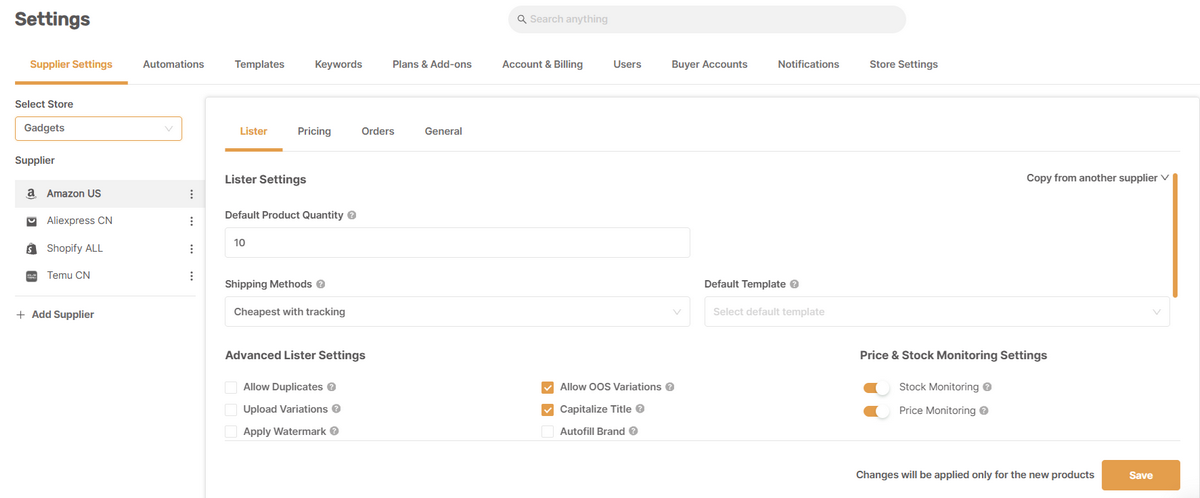Viewport: 1200px width, 498px height.
Task: Select Amazon US in the supplier list
Action: pyautogui.click(x=110, y=194)
